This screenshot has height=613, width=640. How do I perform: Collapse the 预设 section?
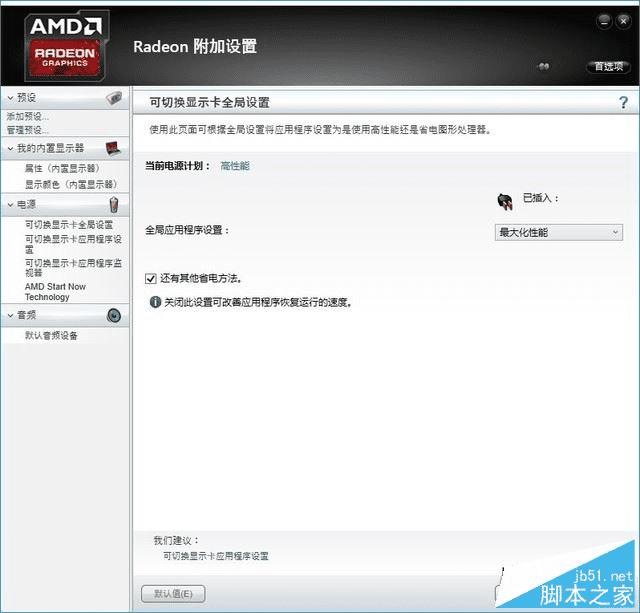[x=11, y=98]
